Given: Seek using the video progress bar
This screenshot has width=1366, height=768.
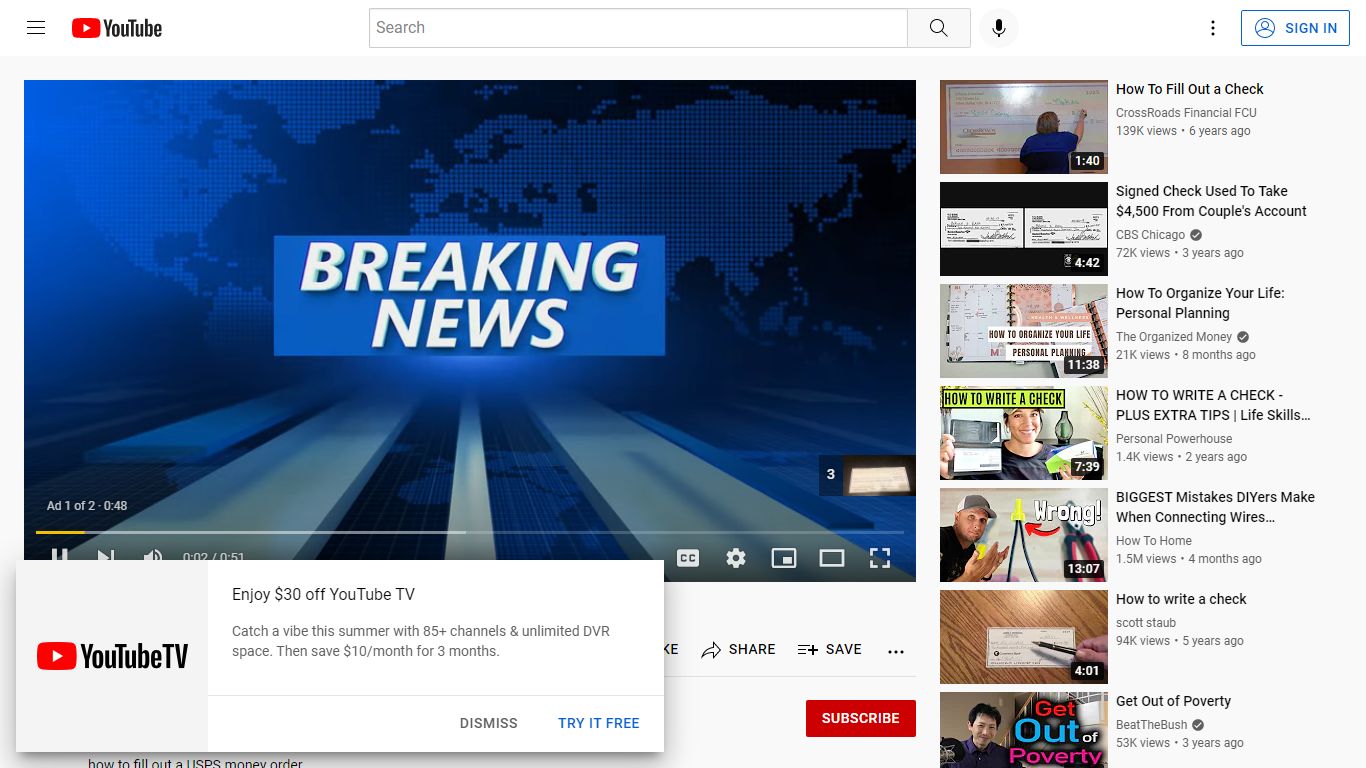Looking at the screenshot, I should pyautogui.click(x=470, y=532).
